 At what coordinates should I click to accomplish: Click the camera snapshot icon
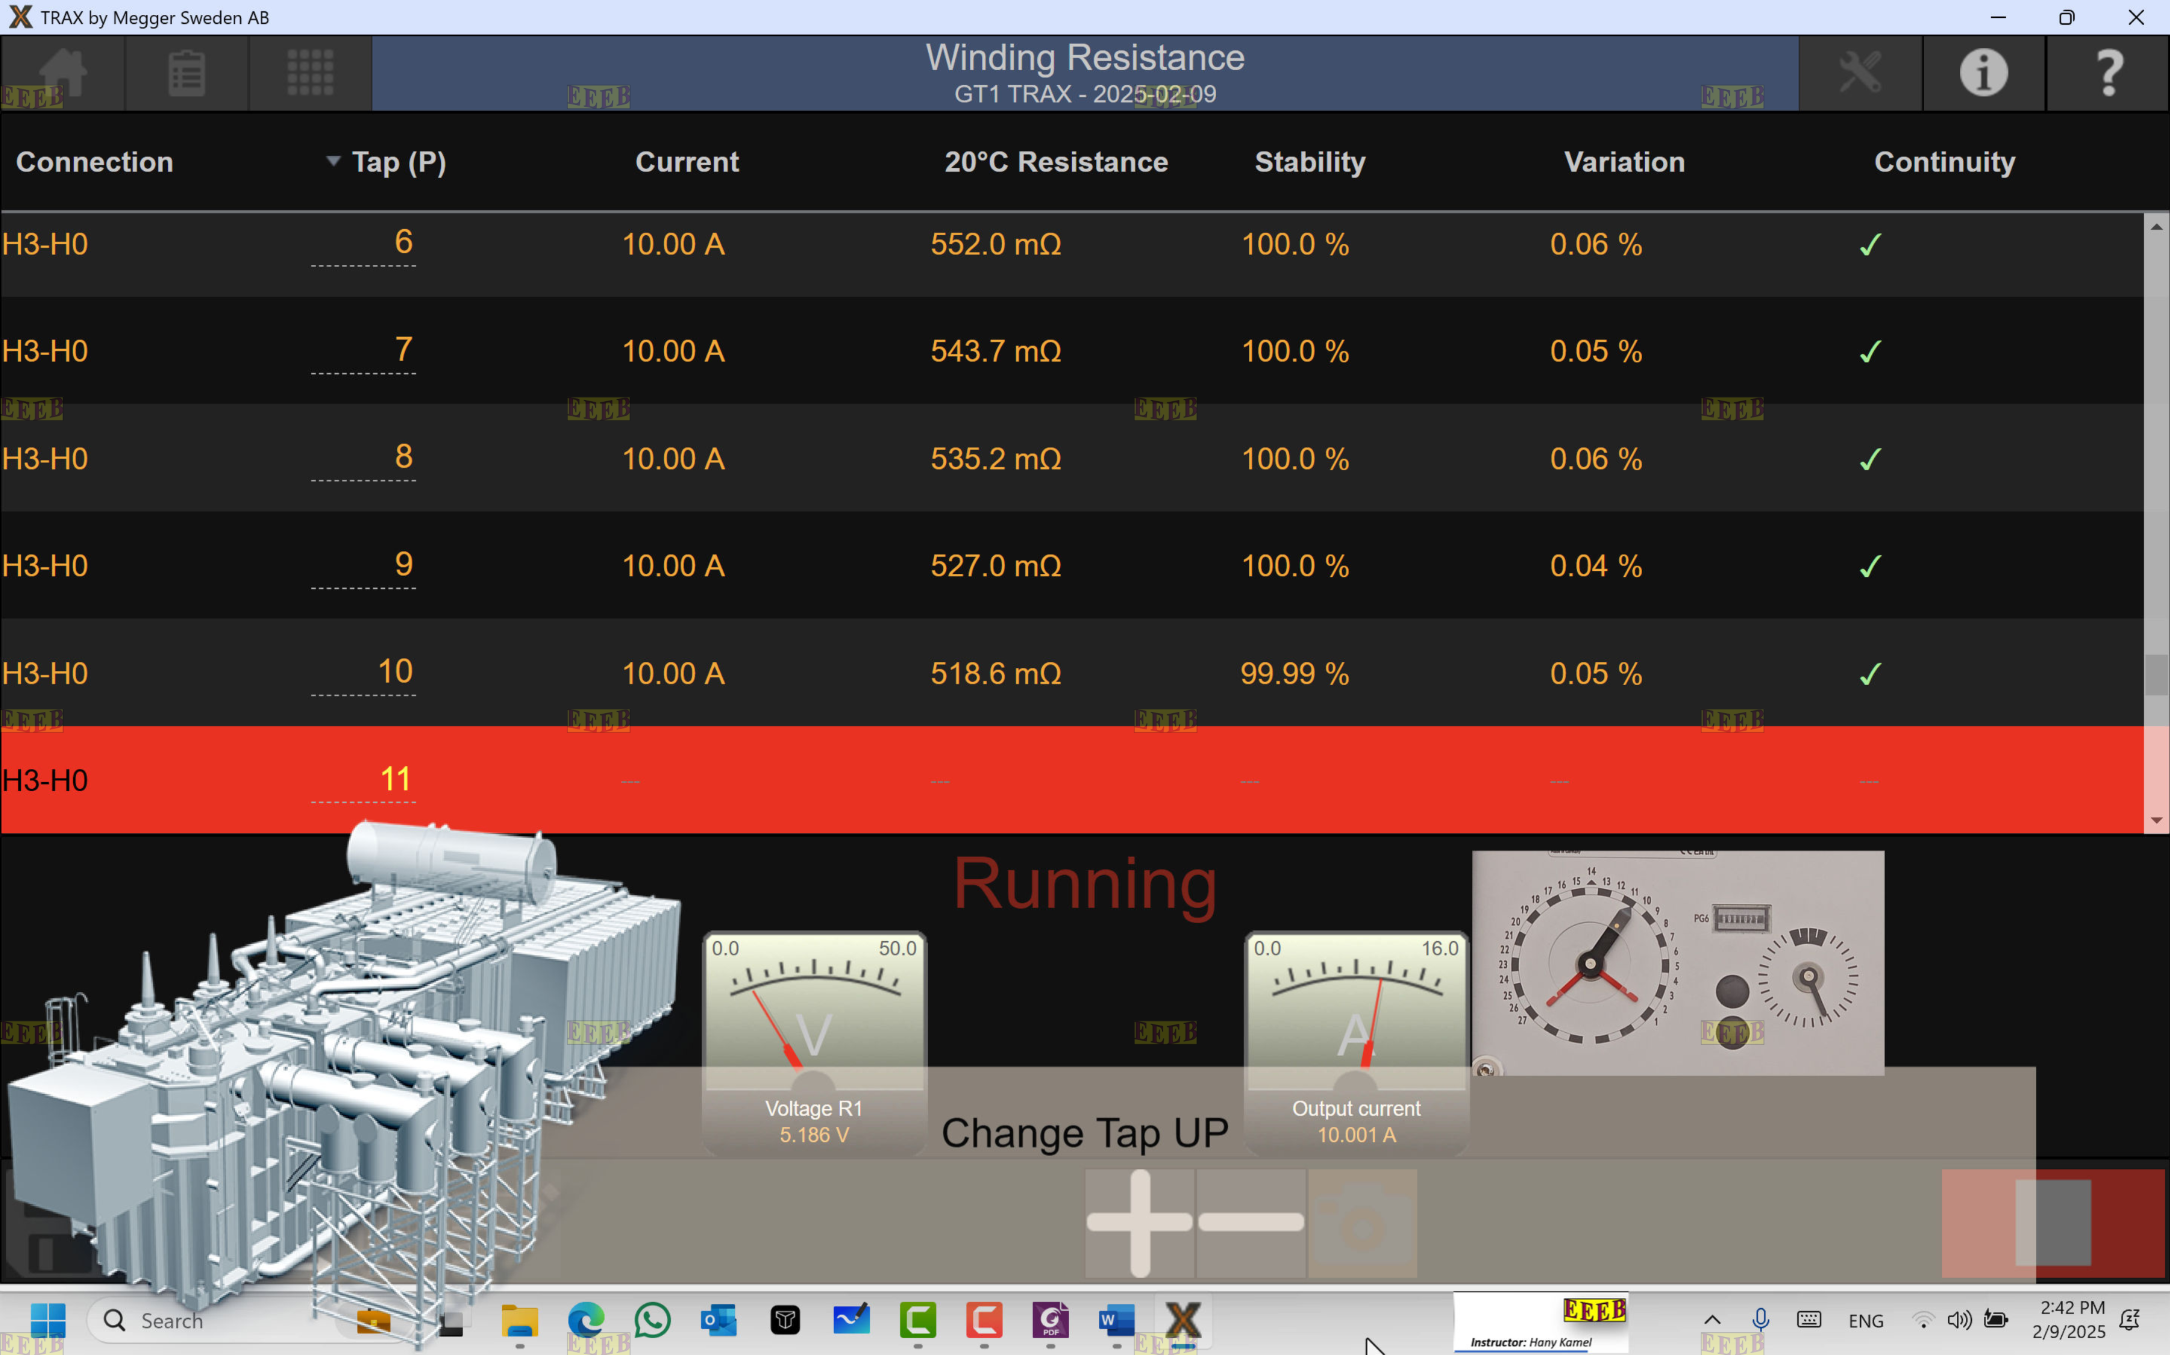point(1362,1223)
